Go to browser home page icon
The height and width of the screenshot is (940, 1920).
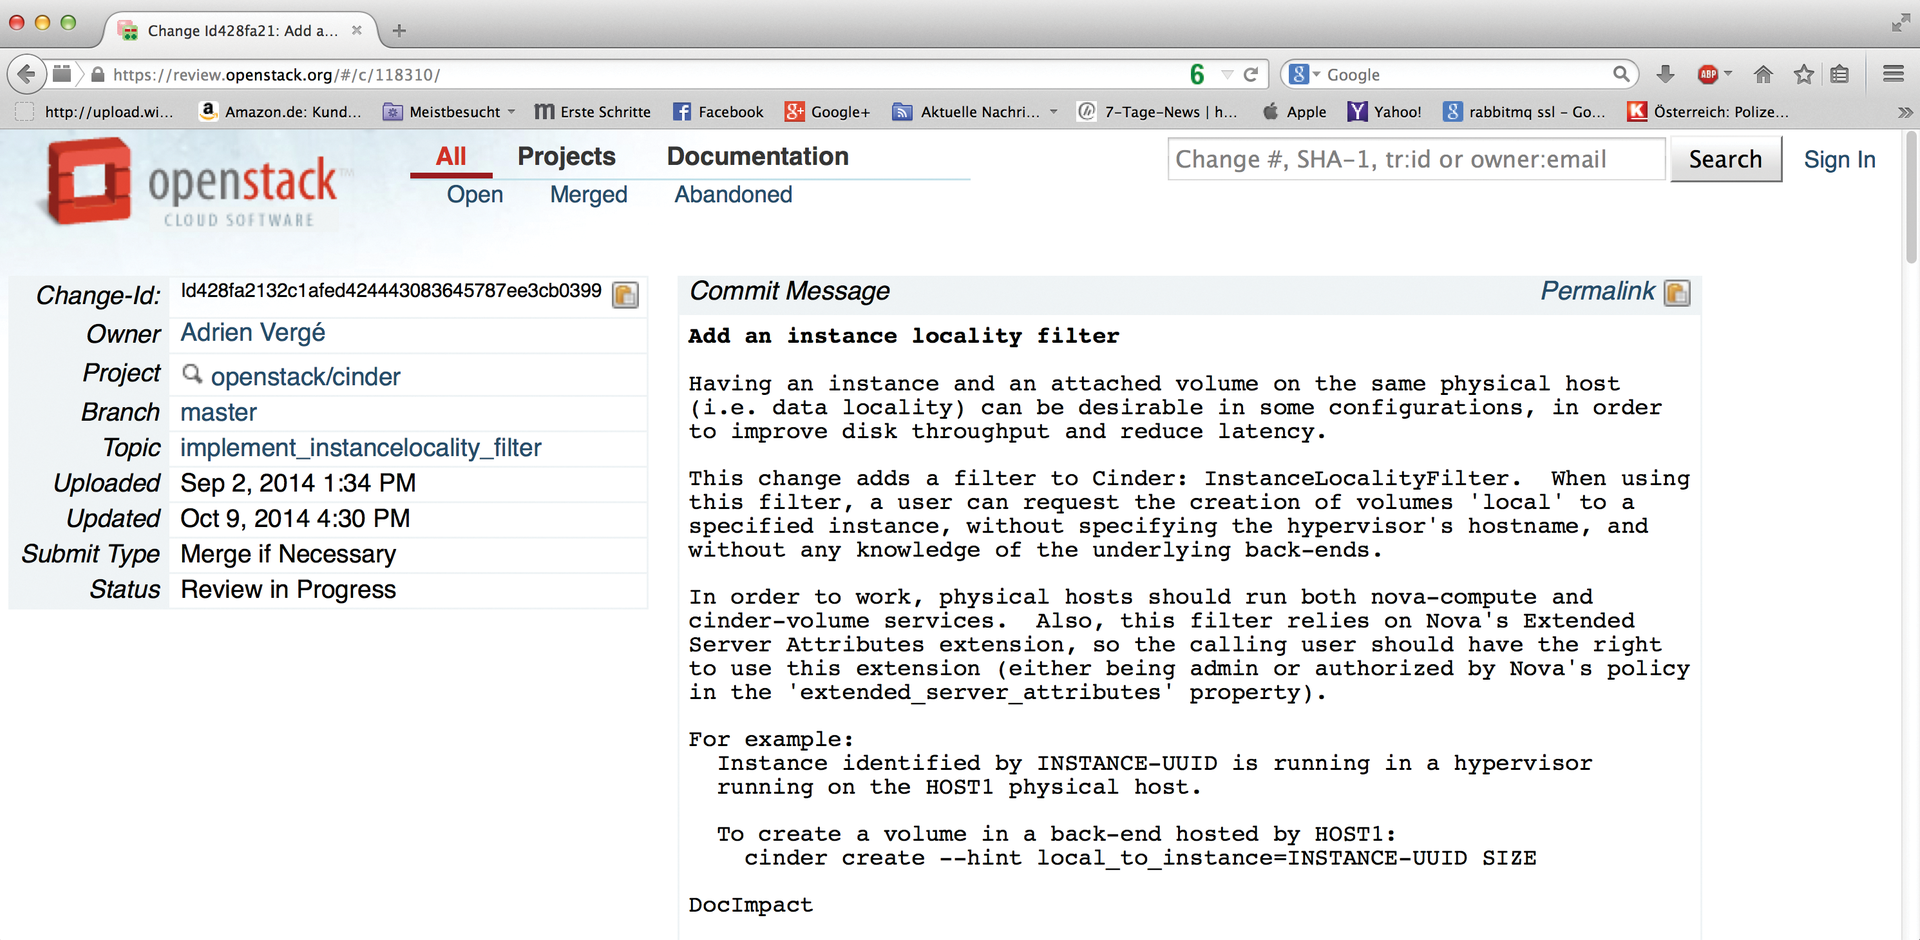[1763, 75]
